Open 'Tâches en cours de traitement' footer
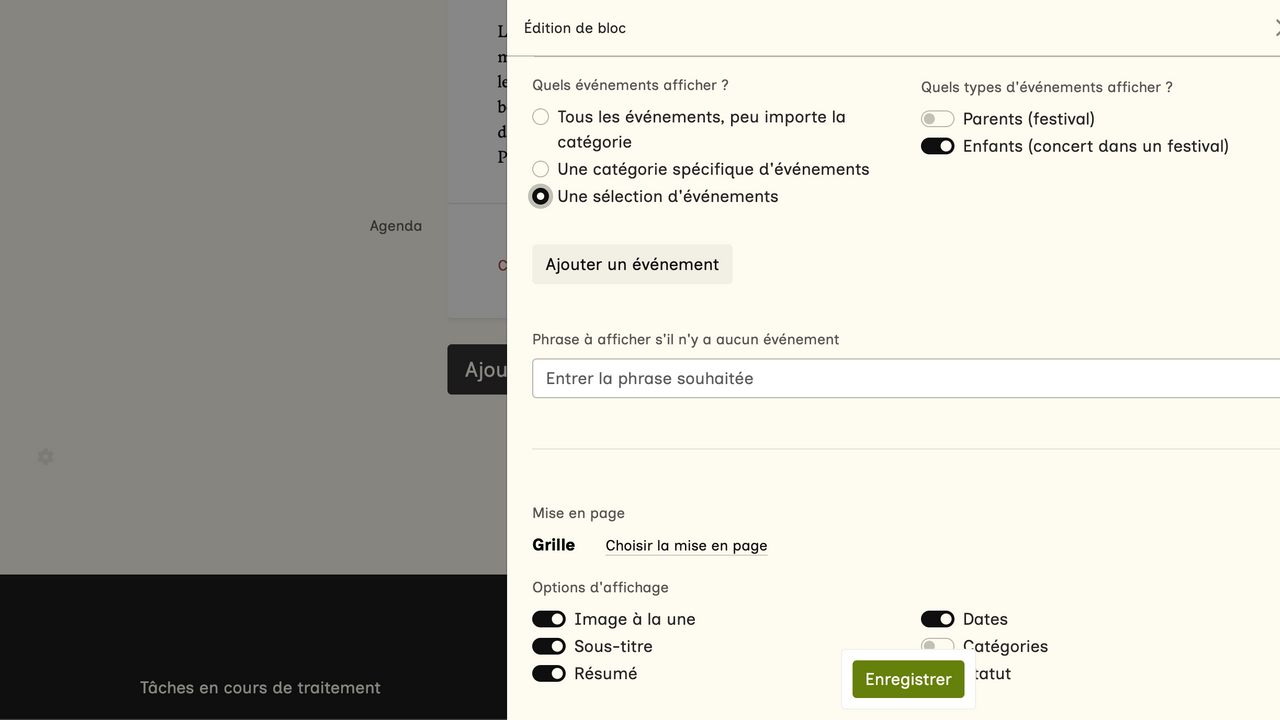Screen dimensions: 1280x720 click(x=260, y=687)
